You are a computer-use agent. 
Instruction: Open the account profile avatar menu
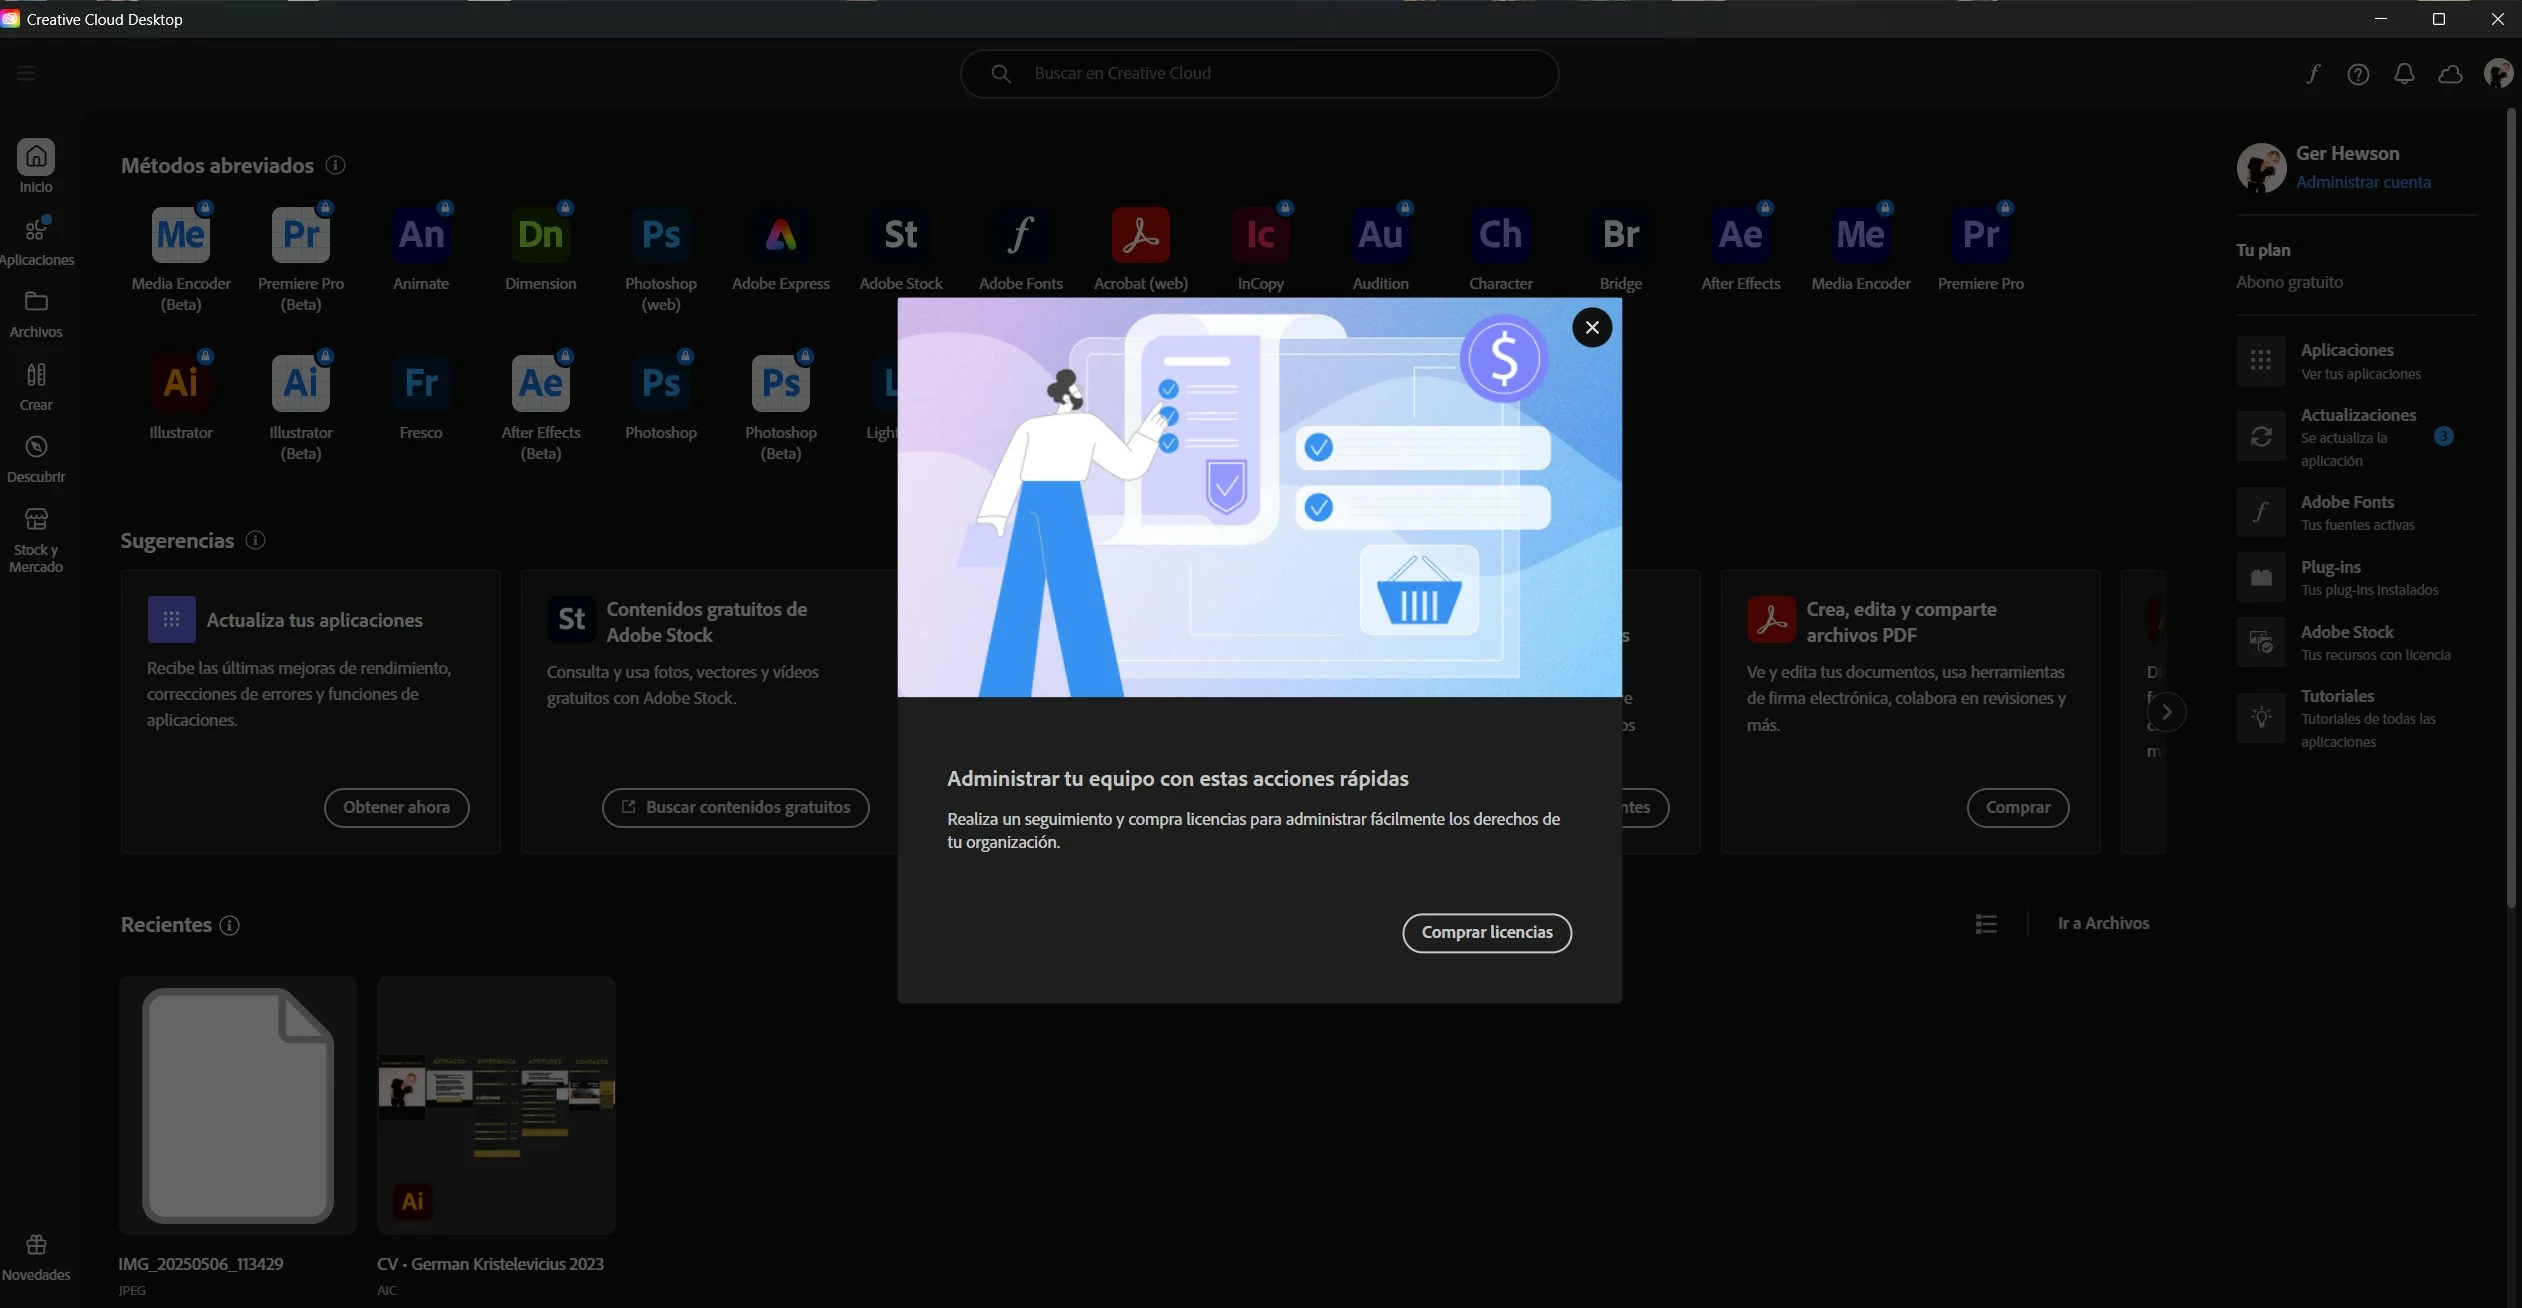pos(2497,73)
